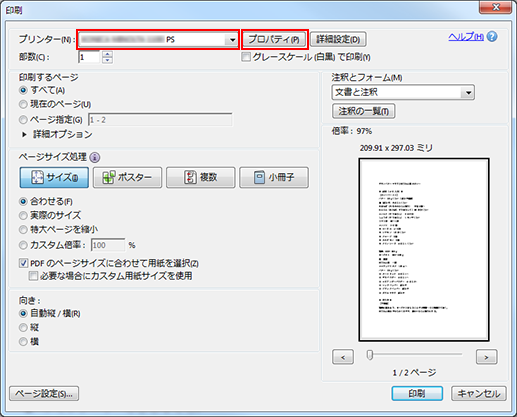Go to previous preview page arrow
Screen dimensions: 517x417
click(x=343, y=357)
